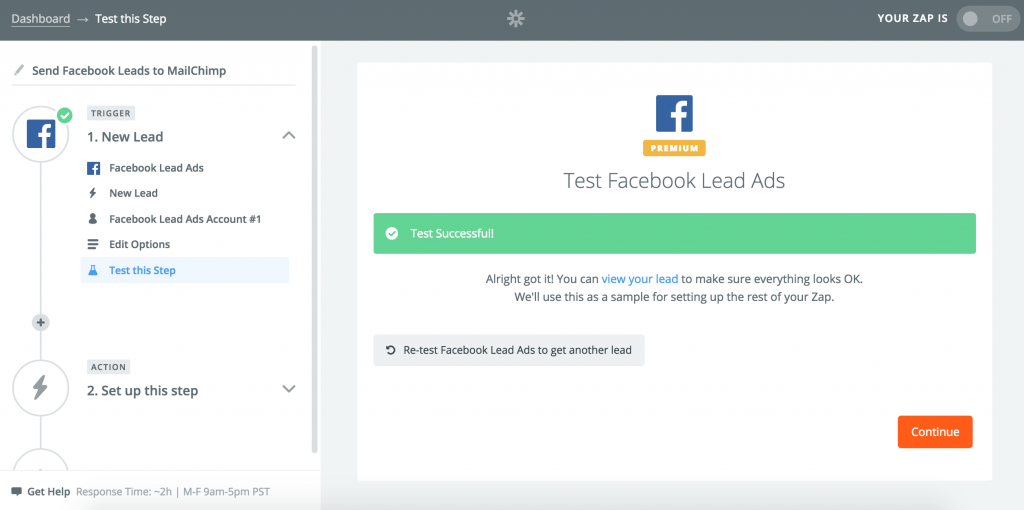1024x510 pixels.
Task: Click Get Help link at bottom
Action: 48,491
